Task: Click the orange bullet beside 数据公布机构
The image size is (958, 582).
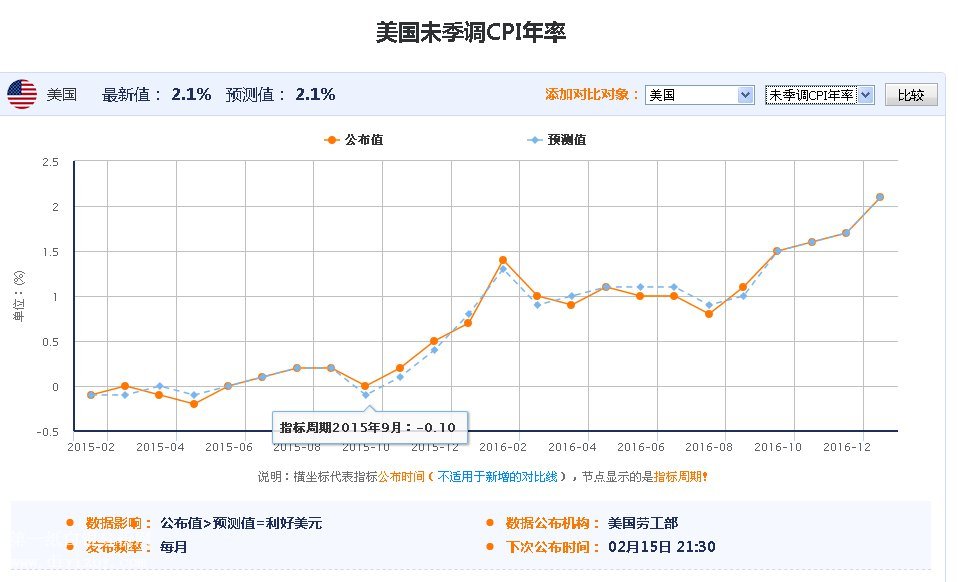Action: click(489, 523)
